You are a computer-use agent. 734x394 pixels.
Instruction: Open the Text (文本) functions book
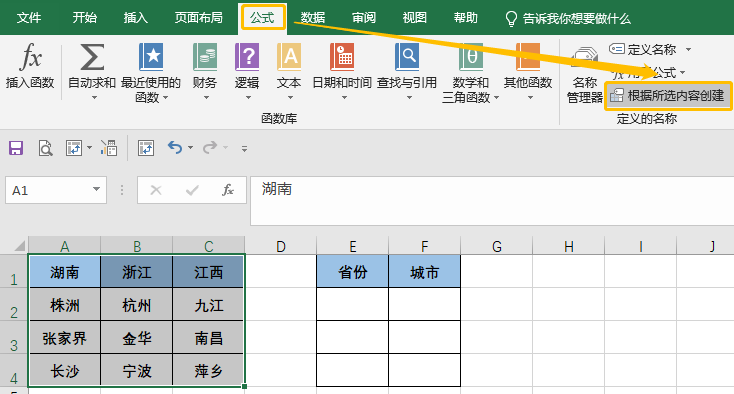pyautogui.click(x=289, y=57)
